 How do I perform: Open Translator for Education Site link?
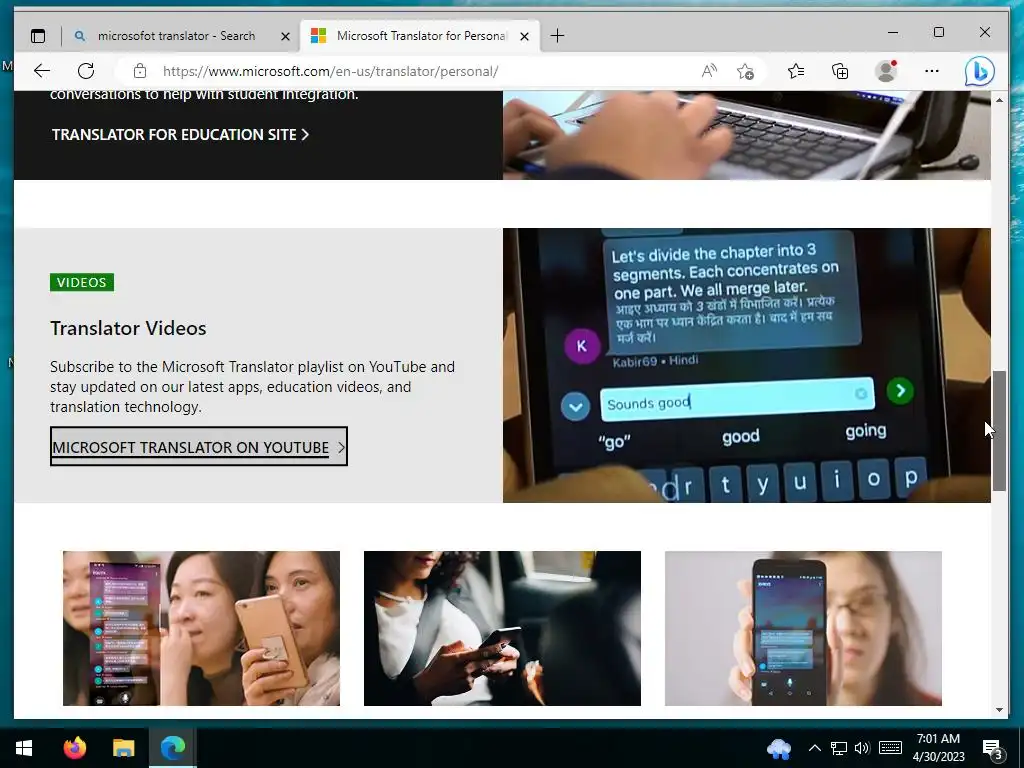[x=180, y=135]
